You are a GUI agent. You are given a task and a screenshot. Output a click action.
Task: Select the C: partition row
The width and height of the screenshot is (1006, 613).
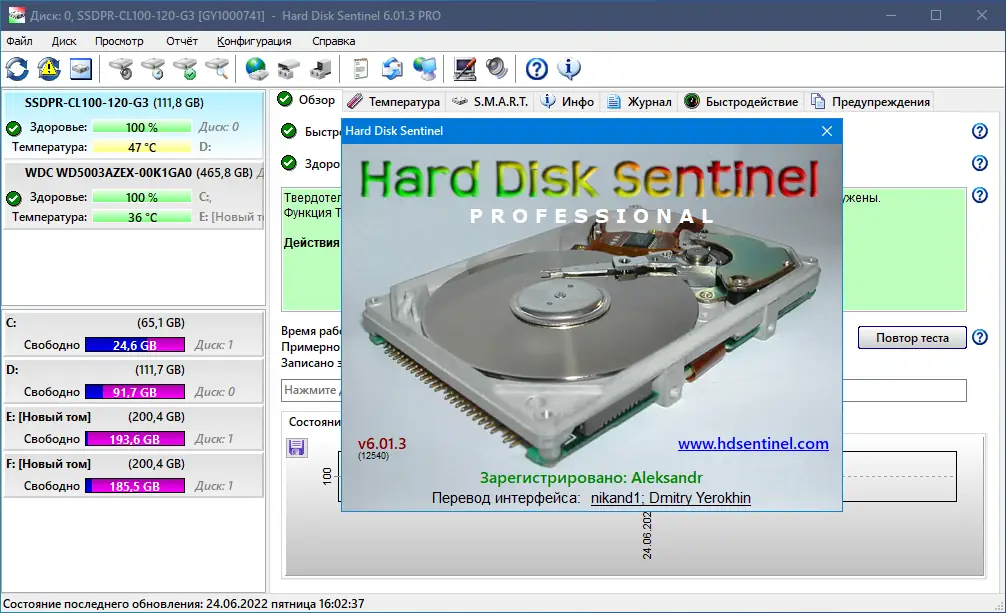click(133, 334)
